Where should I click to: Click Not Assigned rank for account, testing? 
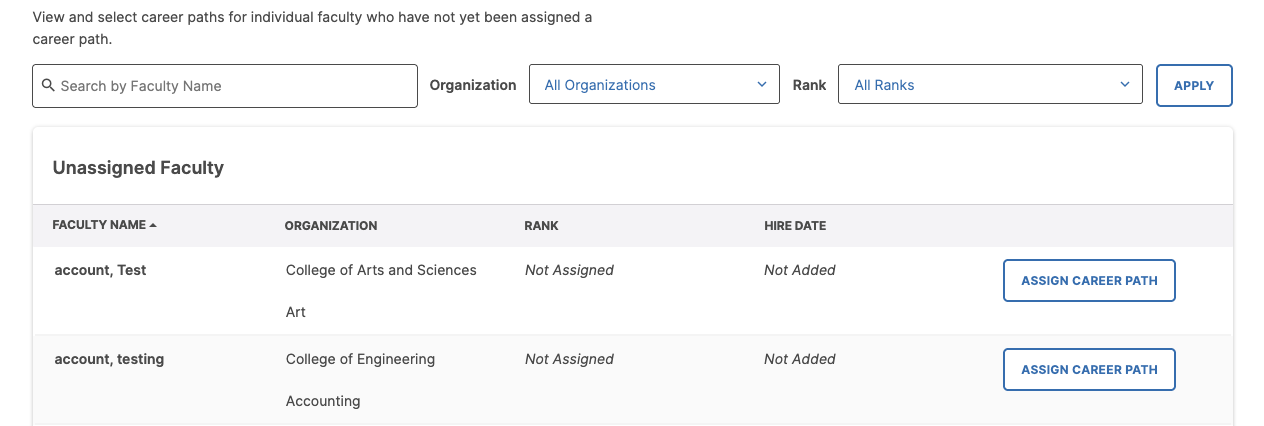pyautogui.click(x=569, y=359)
